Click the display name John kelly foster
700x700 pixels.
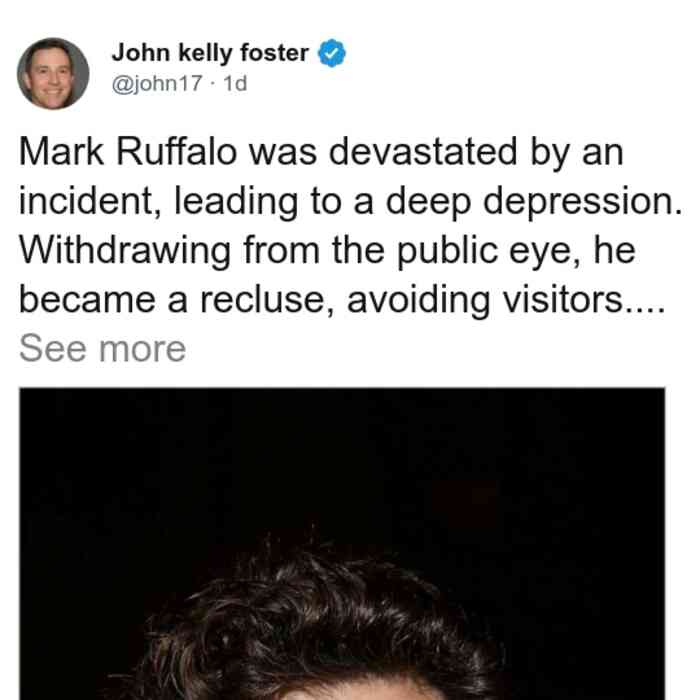210,53
